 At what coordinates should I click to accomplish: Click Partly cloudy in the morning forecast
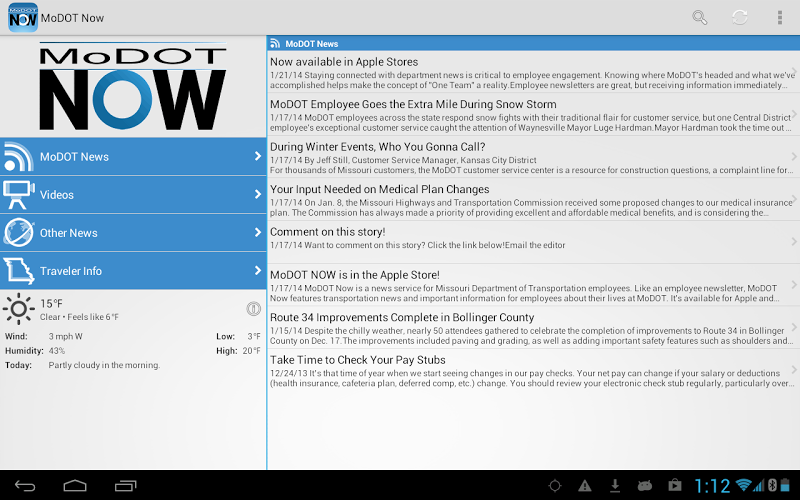104,365
